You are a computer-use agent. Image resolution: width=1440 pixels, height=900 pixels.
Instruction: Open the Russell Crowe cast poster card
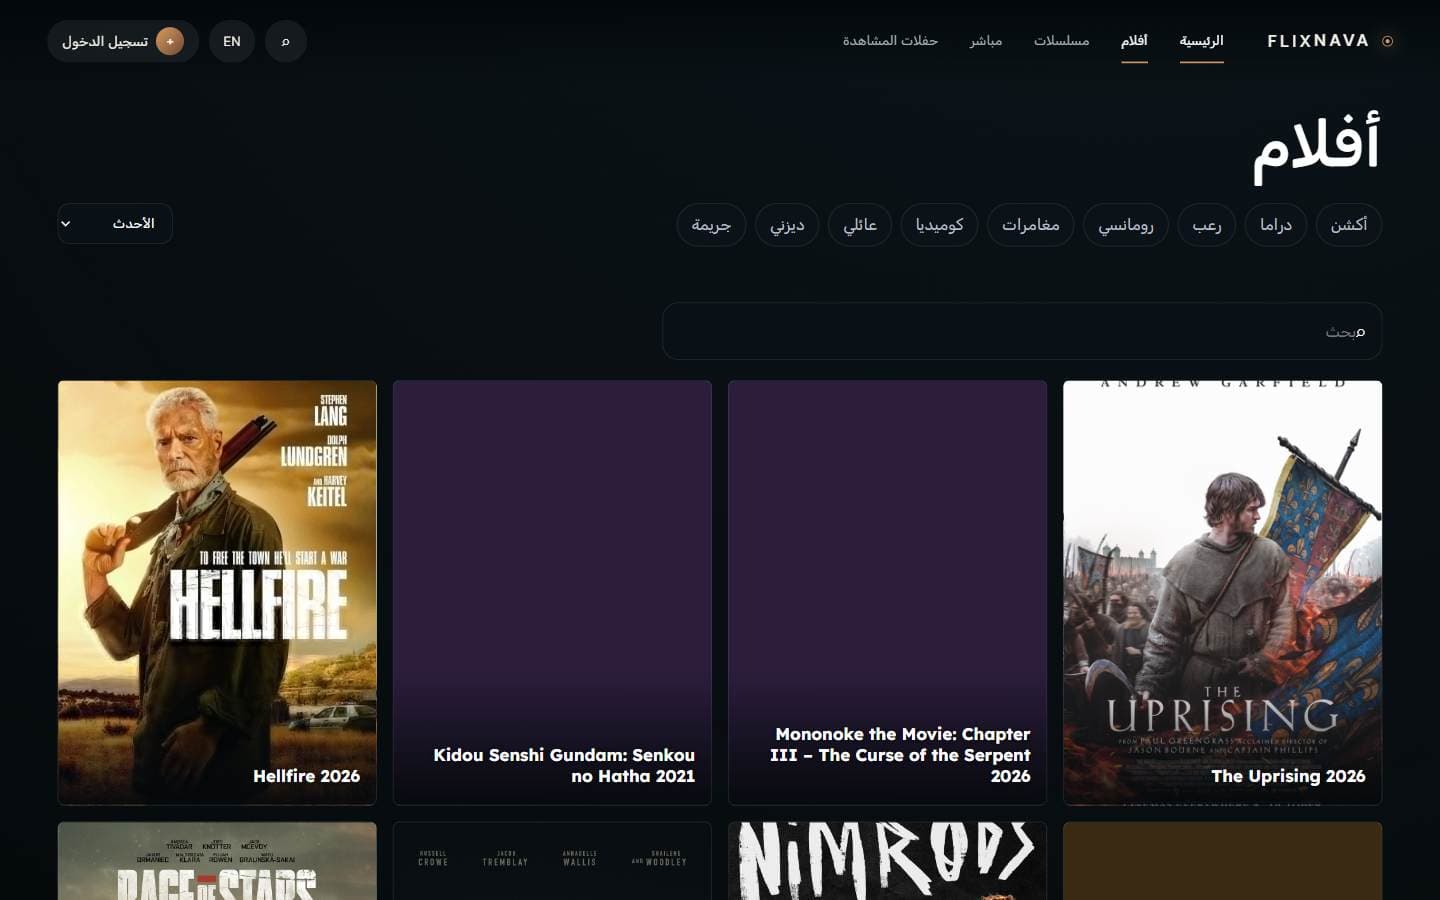click(x=552, y=861)
